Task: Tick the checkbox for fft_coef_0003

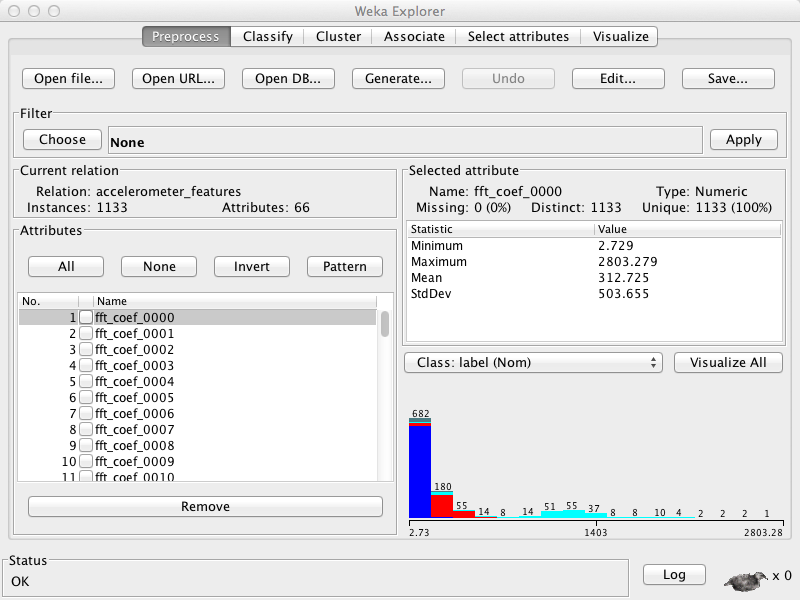Action: pos(86,365)
